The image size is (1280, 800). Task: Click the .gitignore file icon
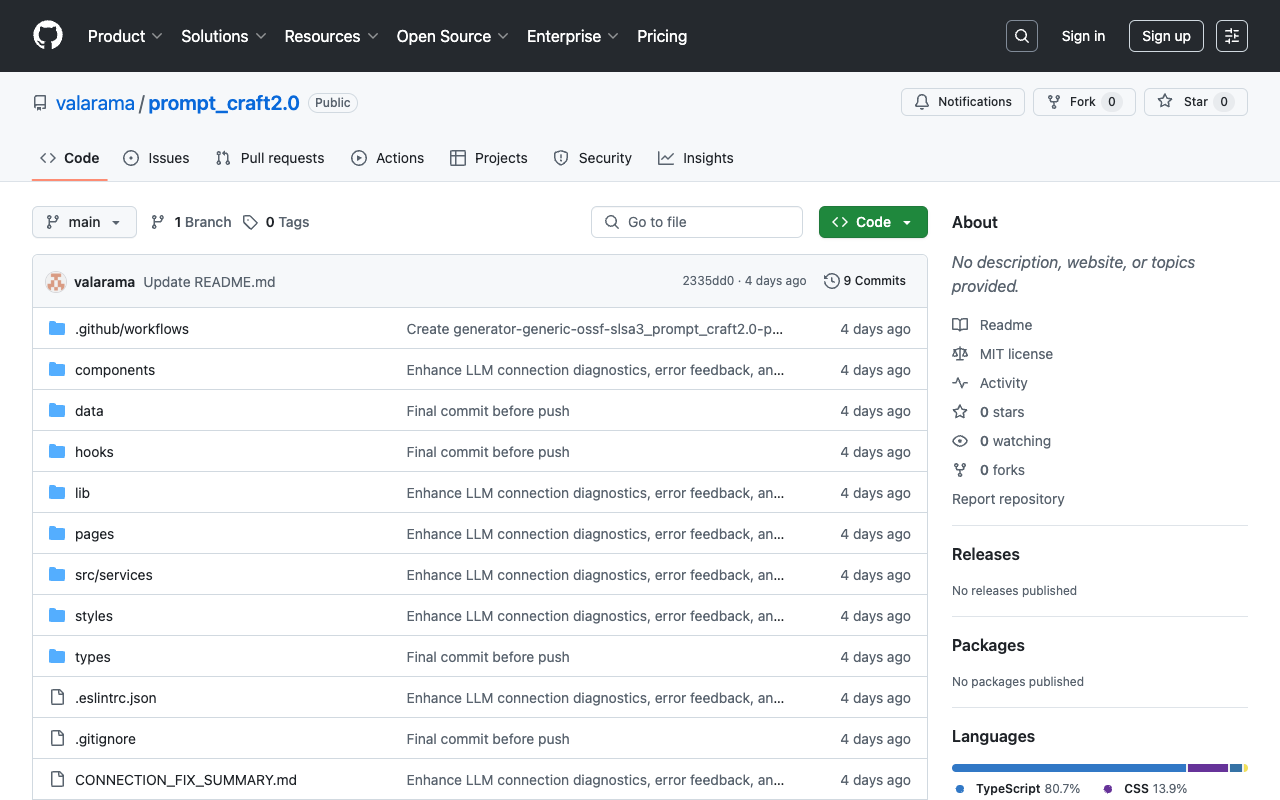57,739
